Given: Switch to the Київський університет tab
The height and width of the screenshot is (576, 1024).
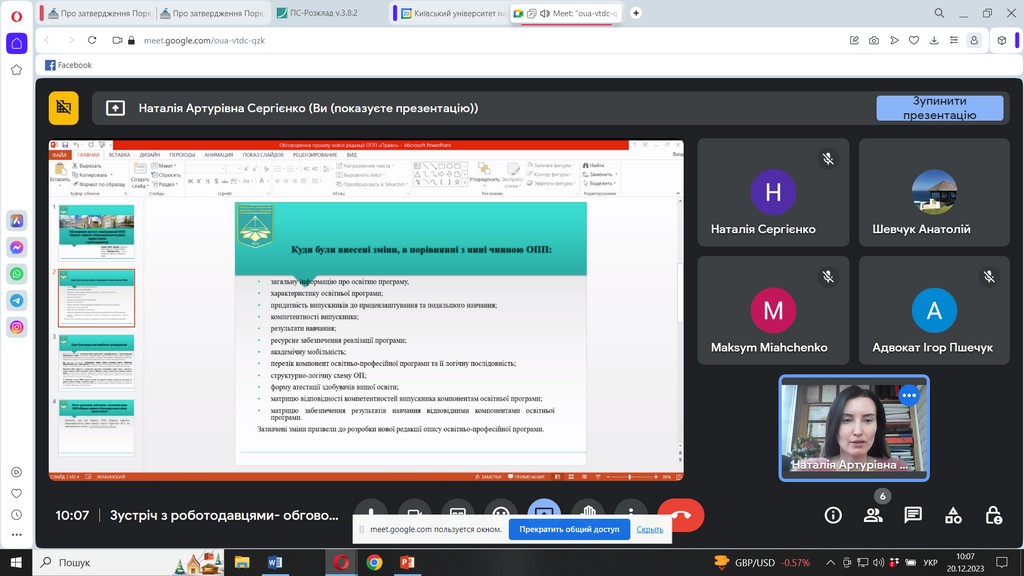Looking at the screenshot, I should click(452, 13).
